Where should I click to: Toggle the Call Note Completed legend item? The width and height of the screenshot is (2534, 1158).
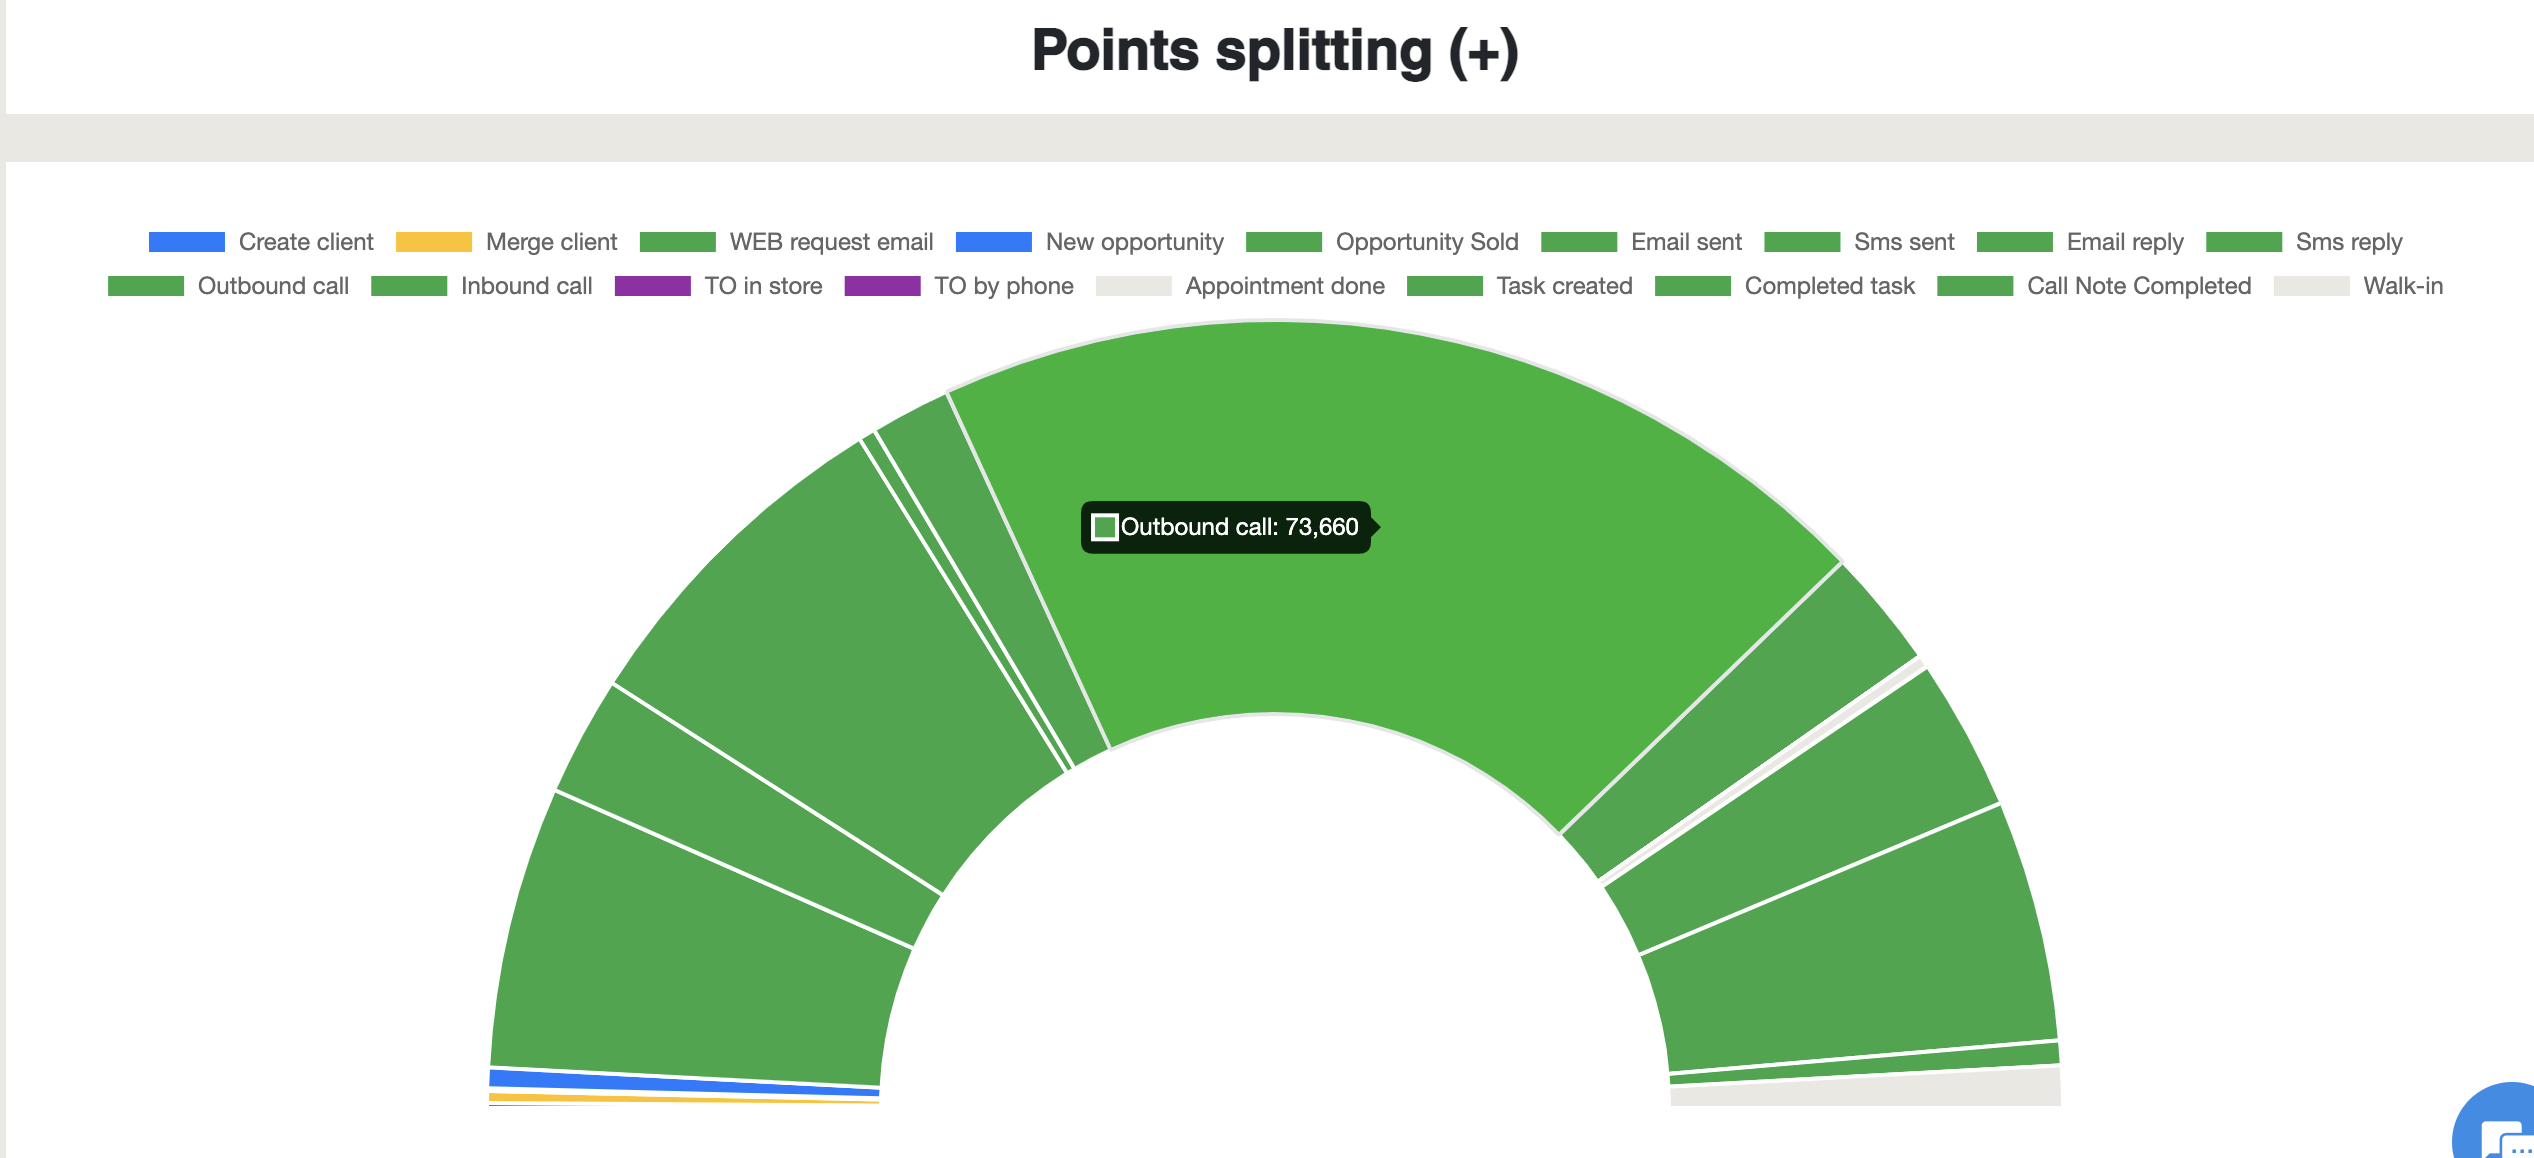(x=2094, y=286)
